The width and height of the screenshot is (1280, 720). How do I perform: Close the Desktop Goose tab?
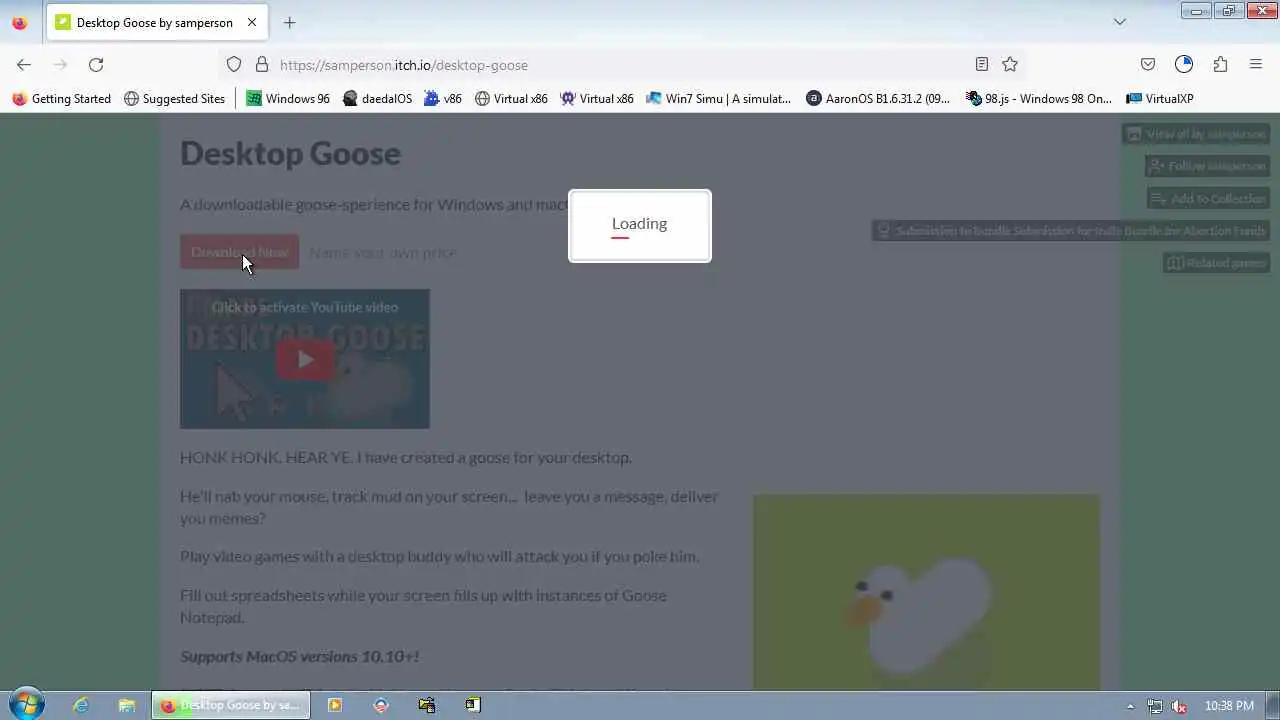[252, 22]
